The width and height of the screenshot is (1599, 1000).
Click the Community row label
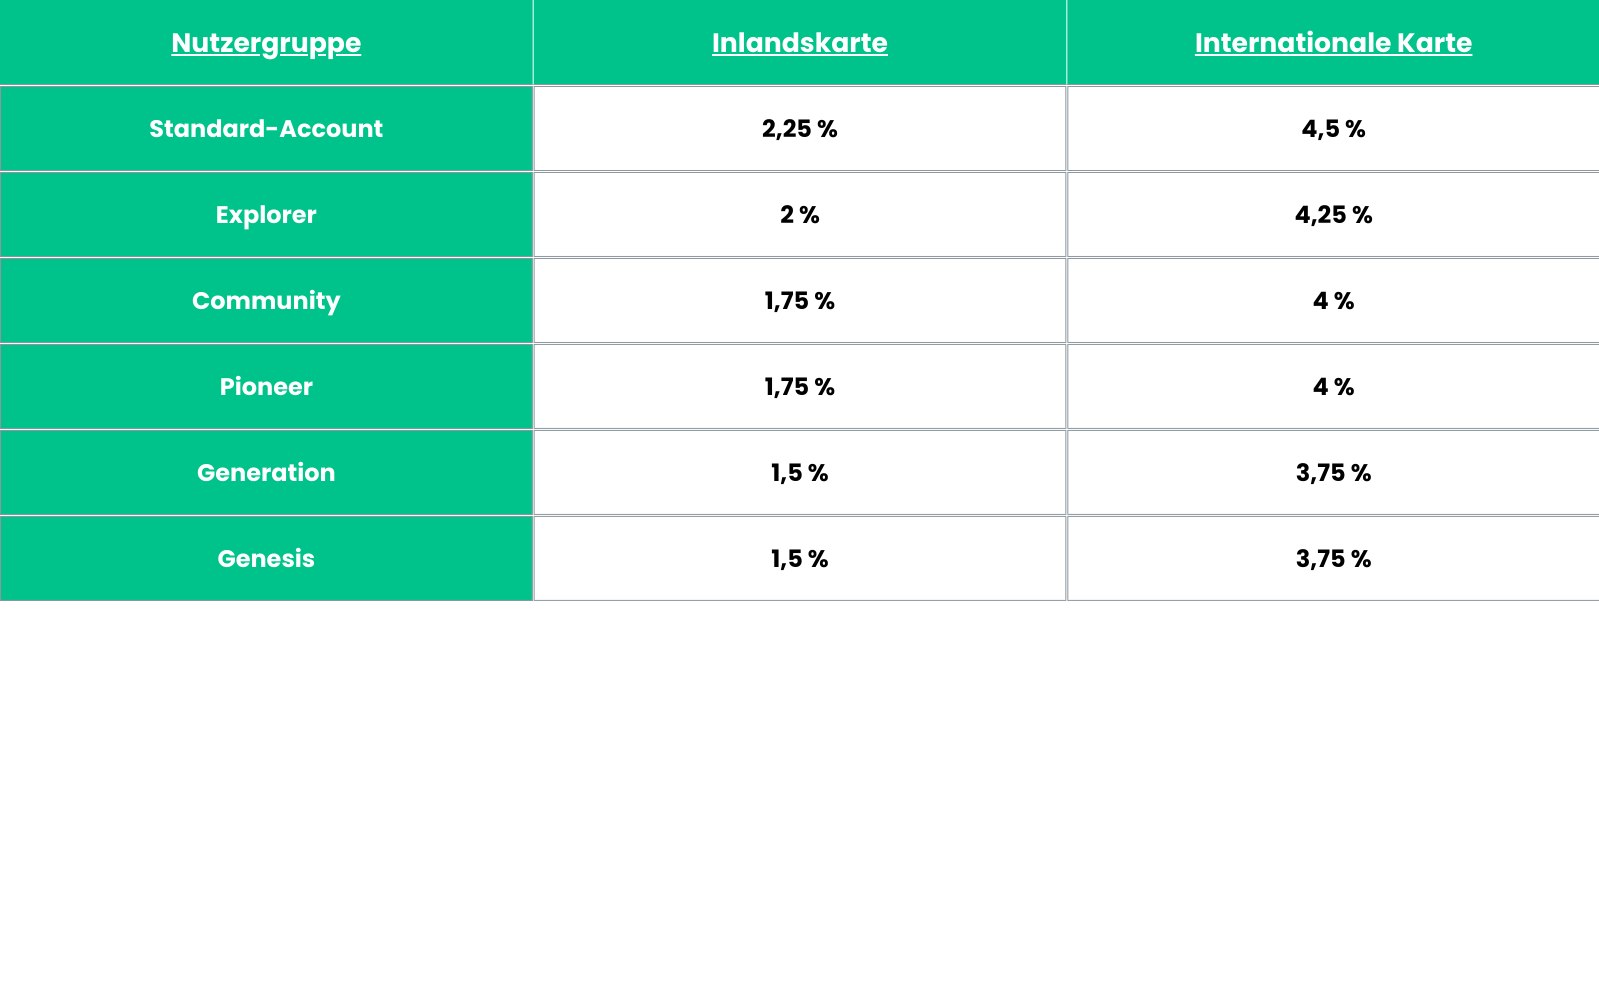pyautogui.click(x=266, y=301)
